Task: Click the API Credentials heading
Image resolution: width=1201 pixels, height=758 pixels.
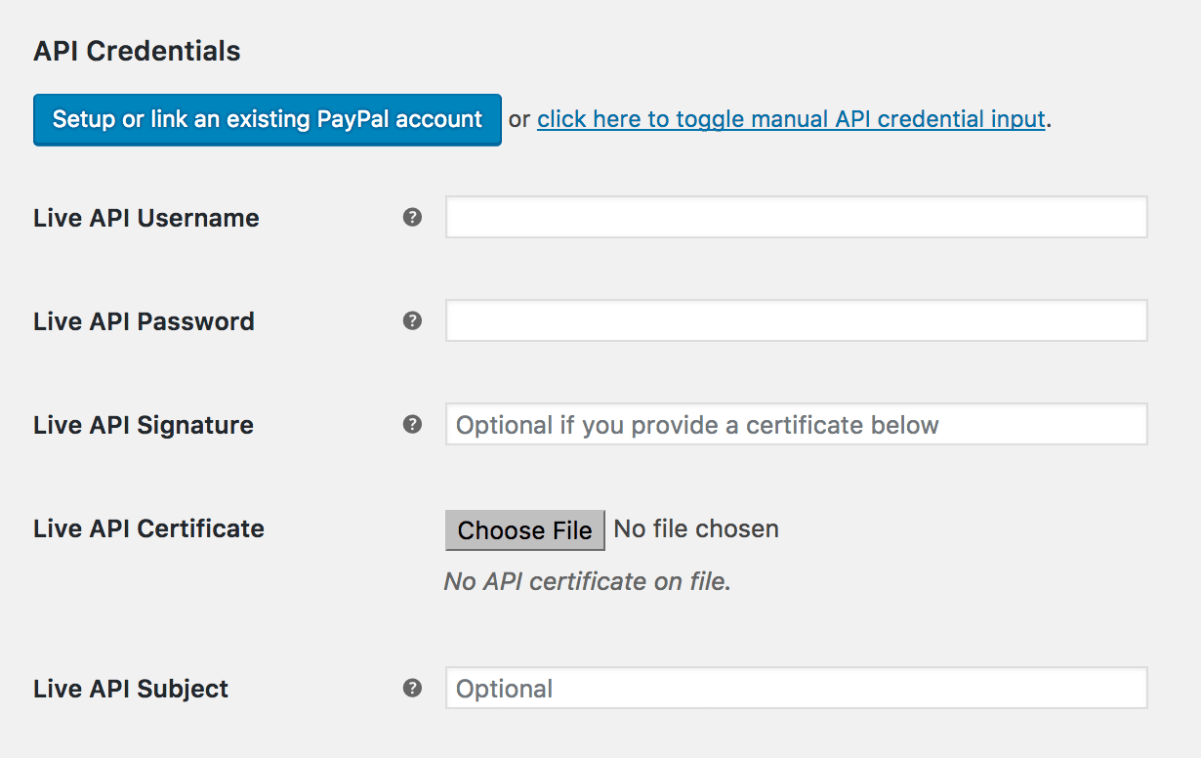Action: click(136, 50)
